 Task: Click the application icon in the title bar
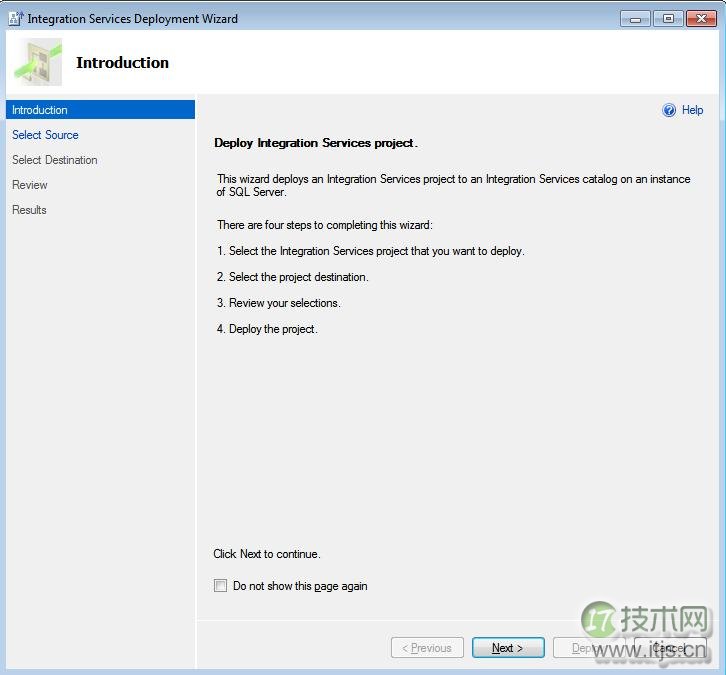[15, 18]
